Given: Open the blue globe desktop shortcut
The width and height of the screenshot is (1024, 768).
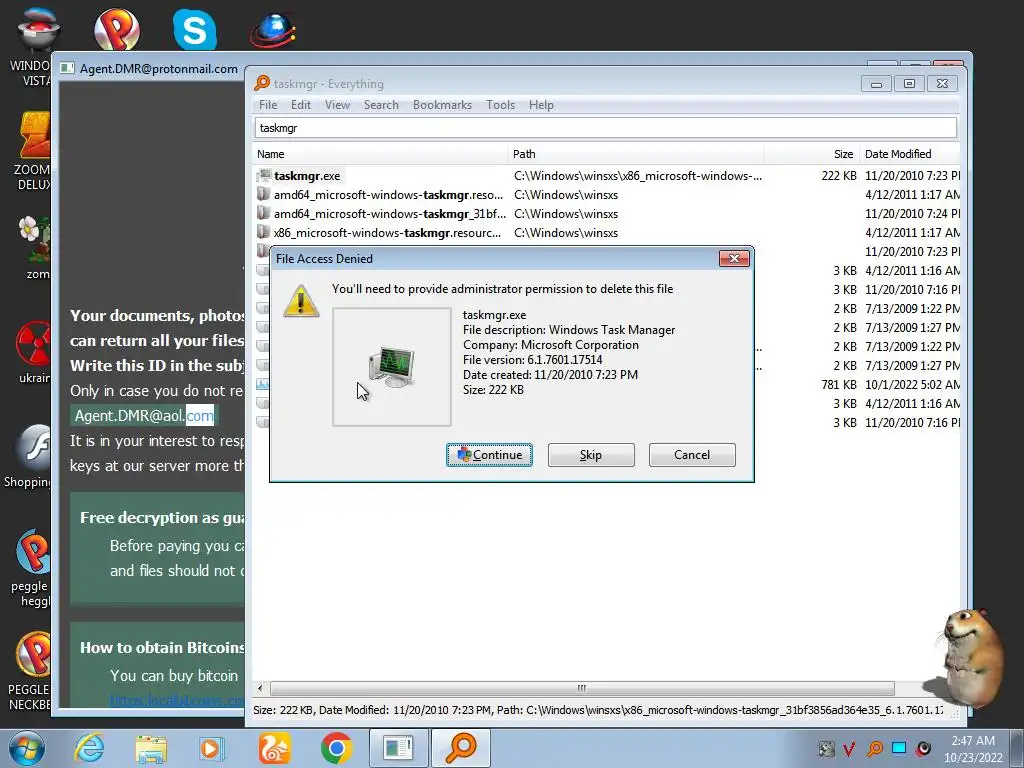Looking at the screenshot, I should (273, 29).
